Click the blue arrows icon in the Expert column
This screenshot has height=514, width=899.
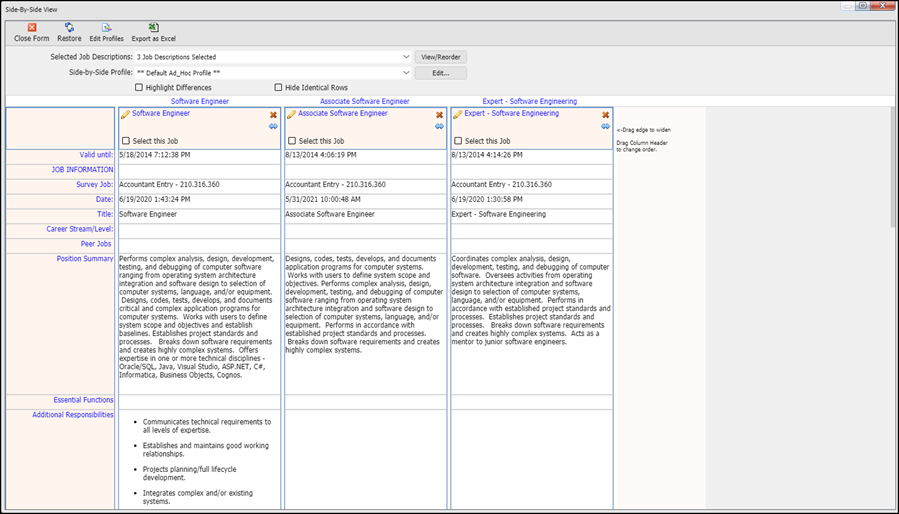(605, 126)
